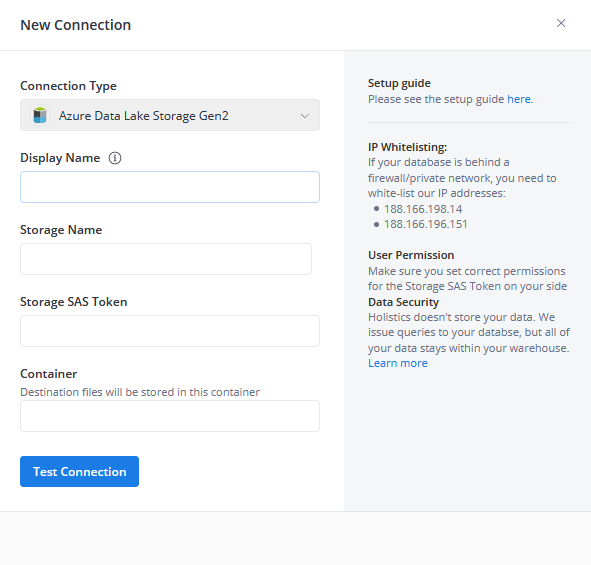Open the Connection Type dropdown
This screenshot has width=591, height=565.
170,115
